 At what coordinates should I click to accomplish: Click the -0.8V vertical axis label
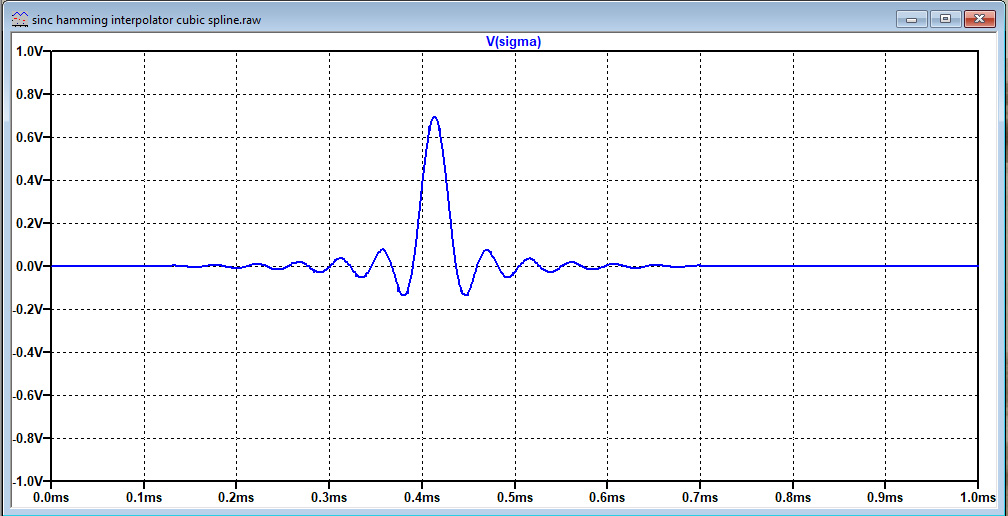point(28,438)
